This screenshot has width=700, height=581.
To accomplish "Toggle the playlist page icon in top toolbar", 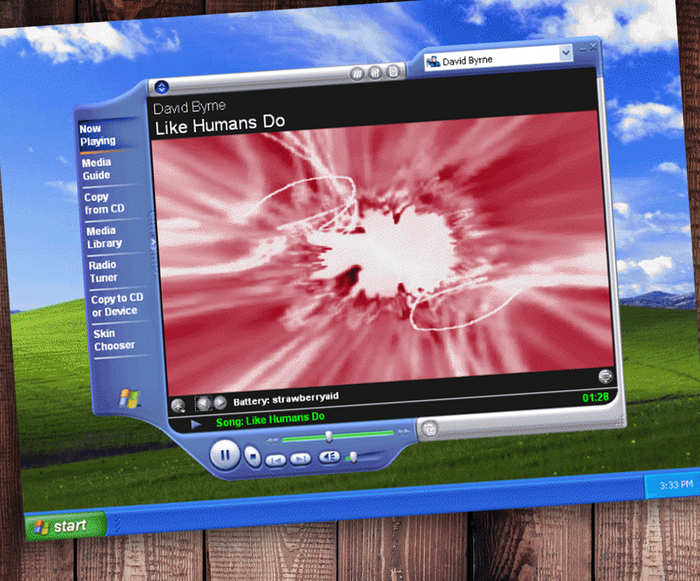I will click(x=393, y=71).
